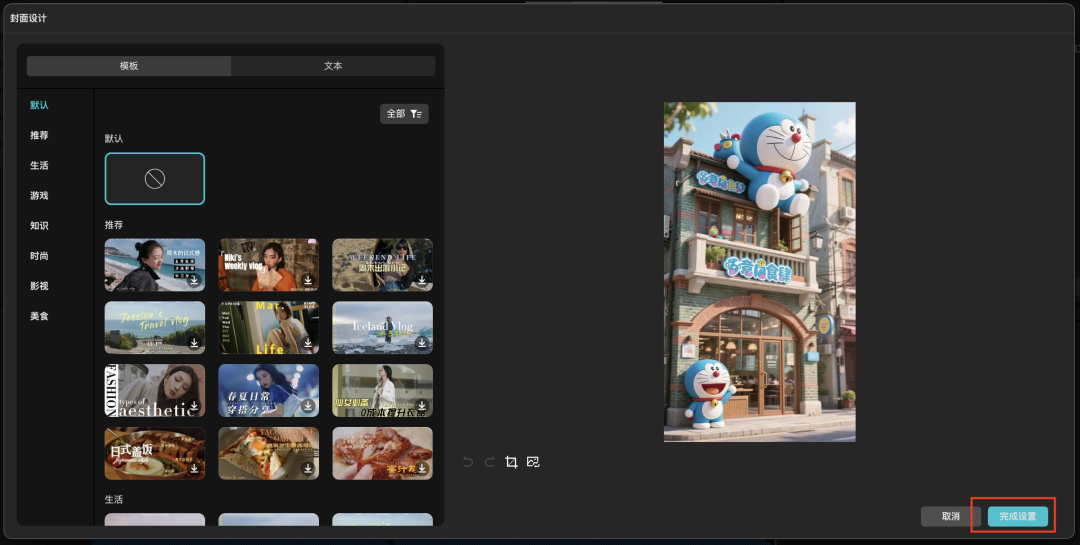Switch to the 模板 tab
1080x545 pixels.
[x=129, y=66]
